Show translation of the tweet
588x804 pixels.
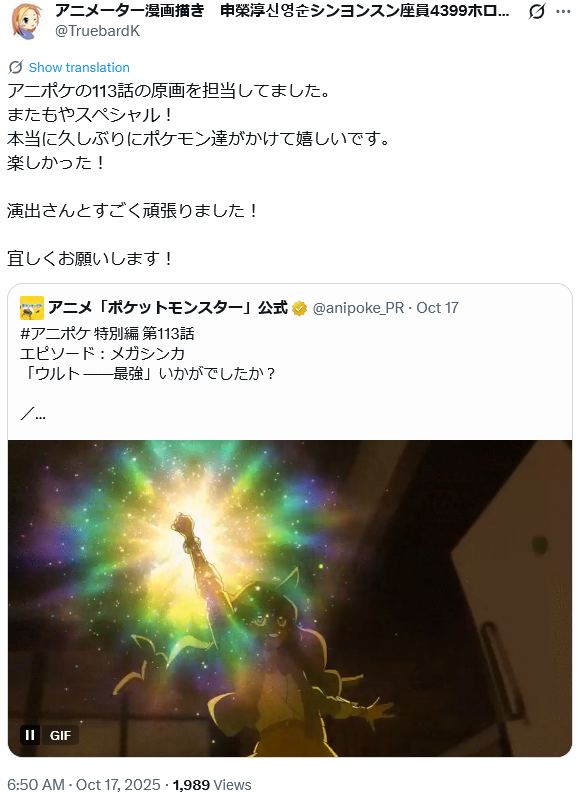(x=79, y=67)
